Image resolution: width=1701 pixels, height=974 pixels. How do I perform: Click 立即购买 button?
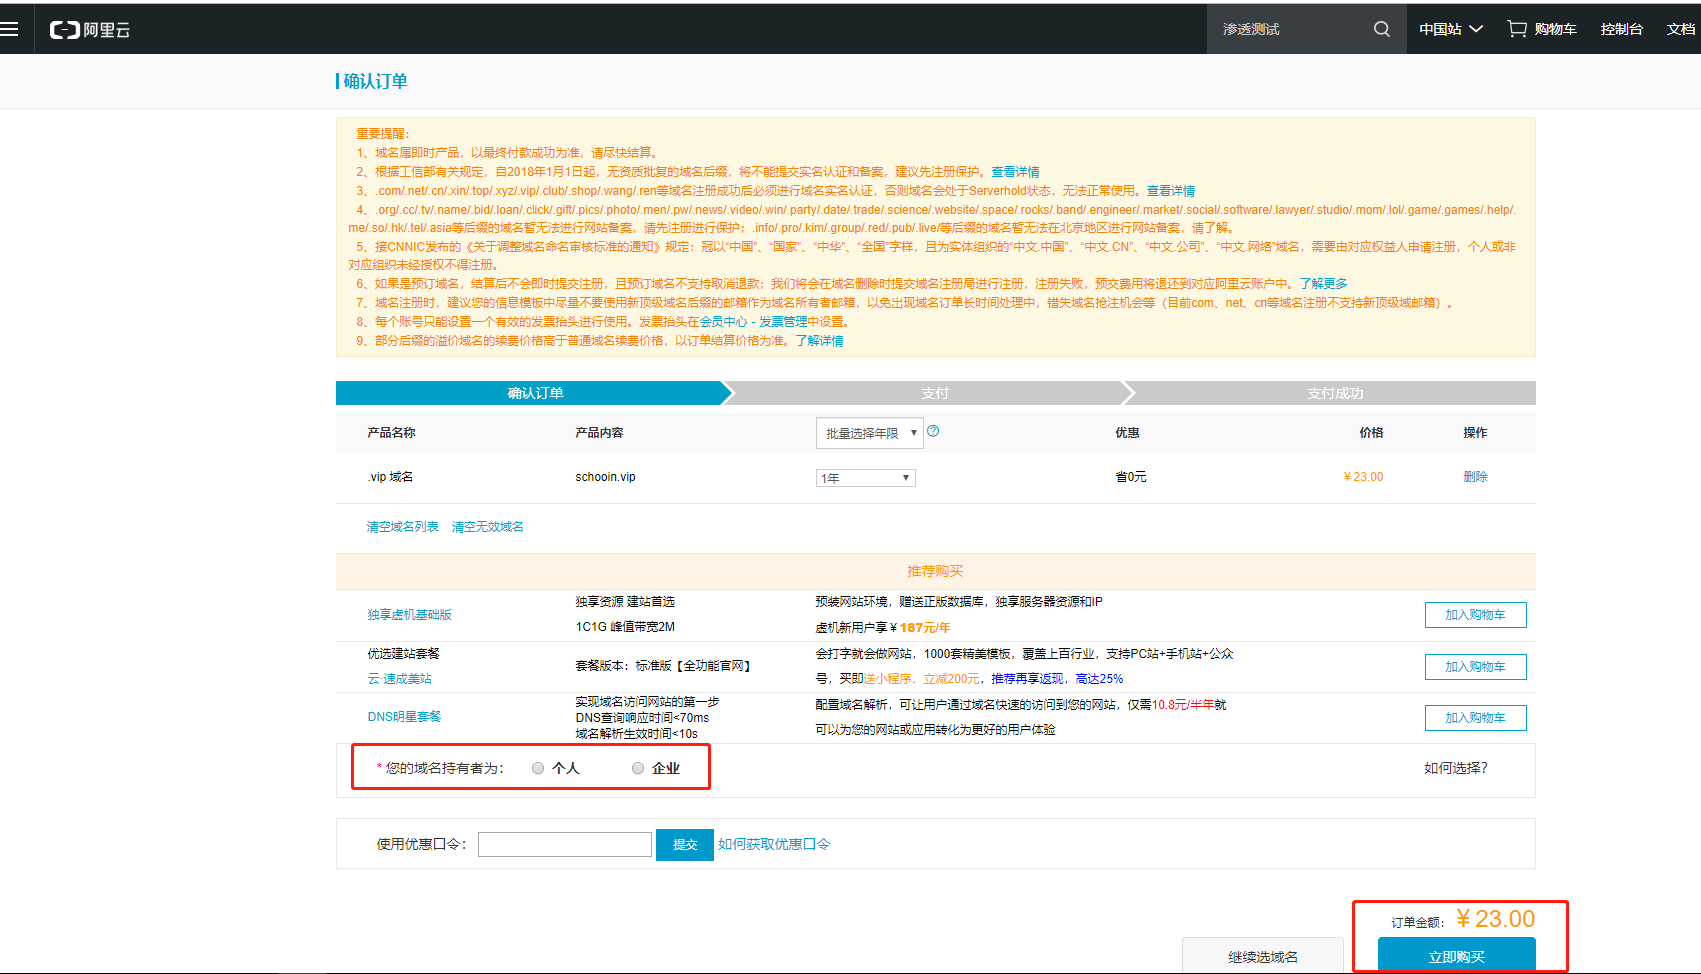pos(1456,956)
